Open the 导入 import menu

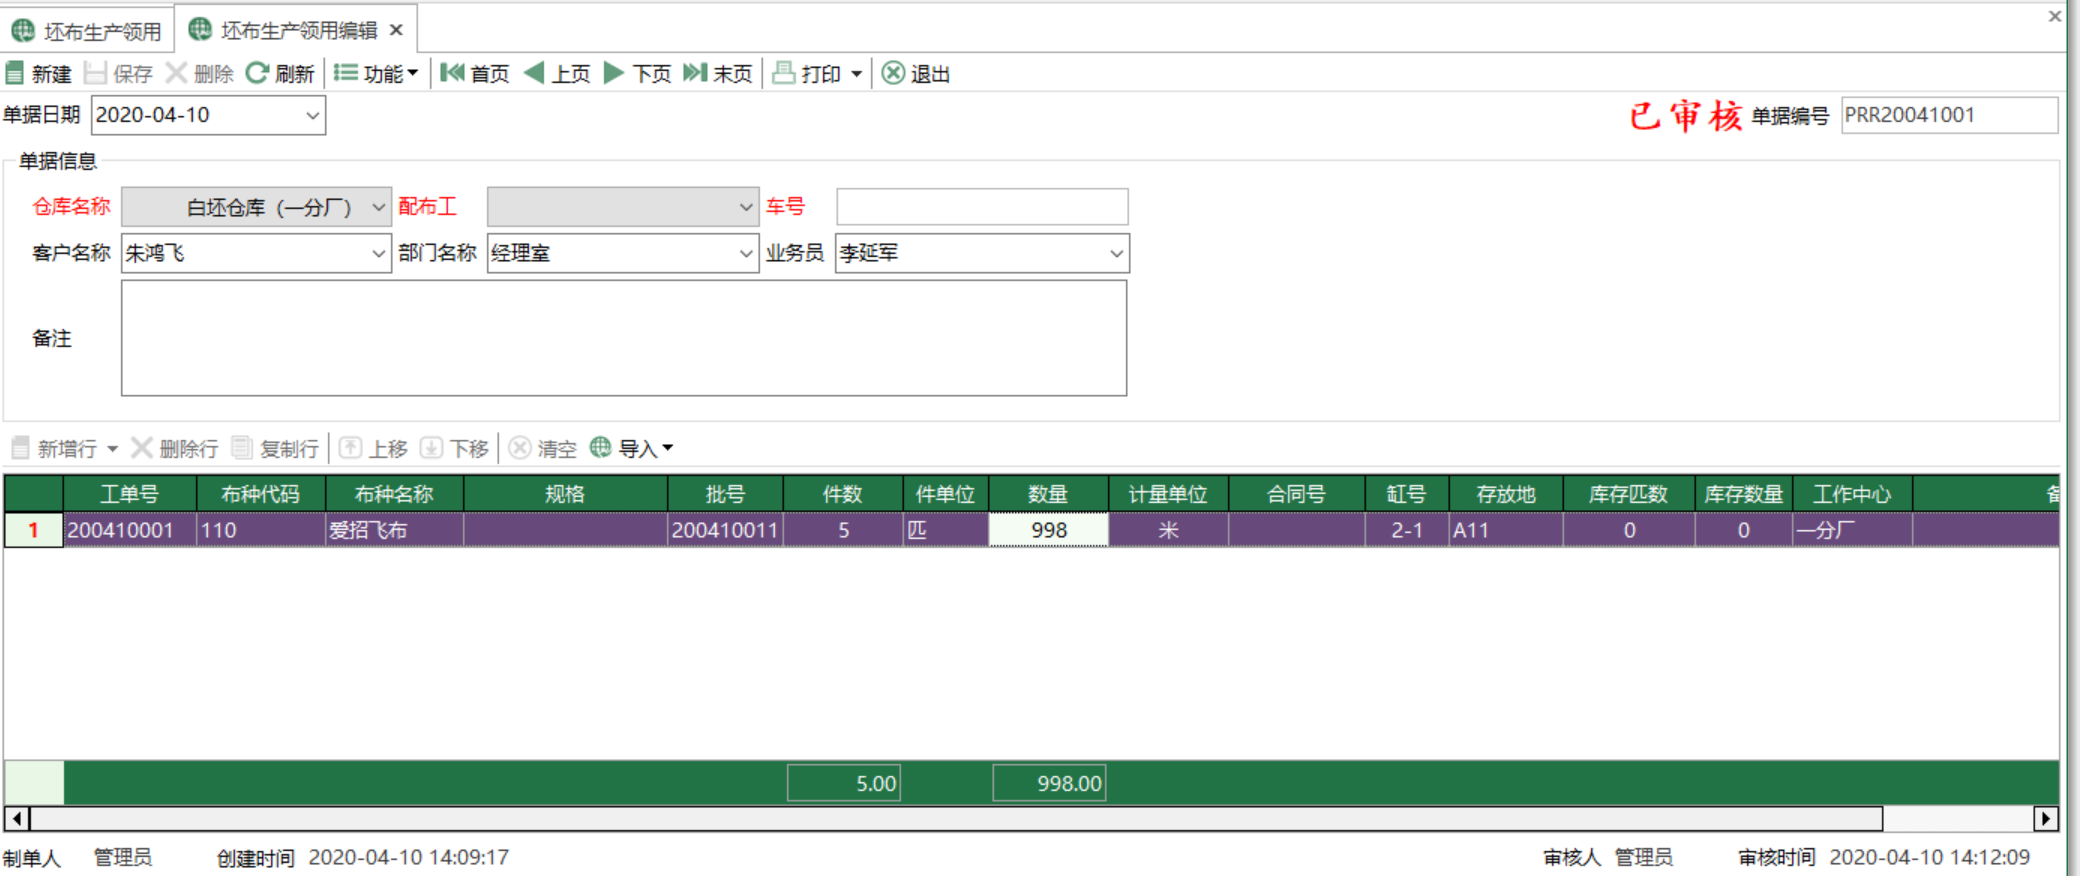[631, 447]
